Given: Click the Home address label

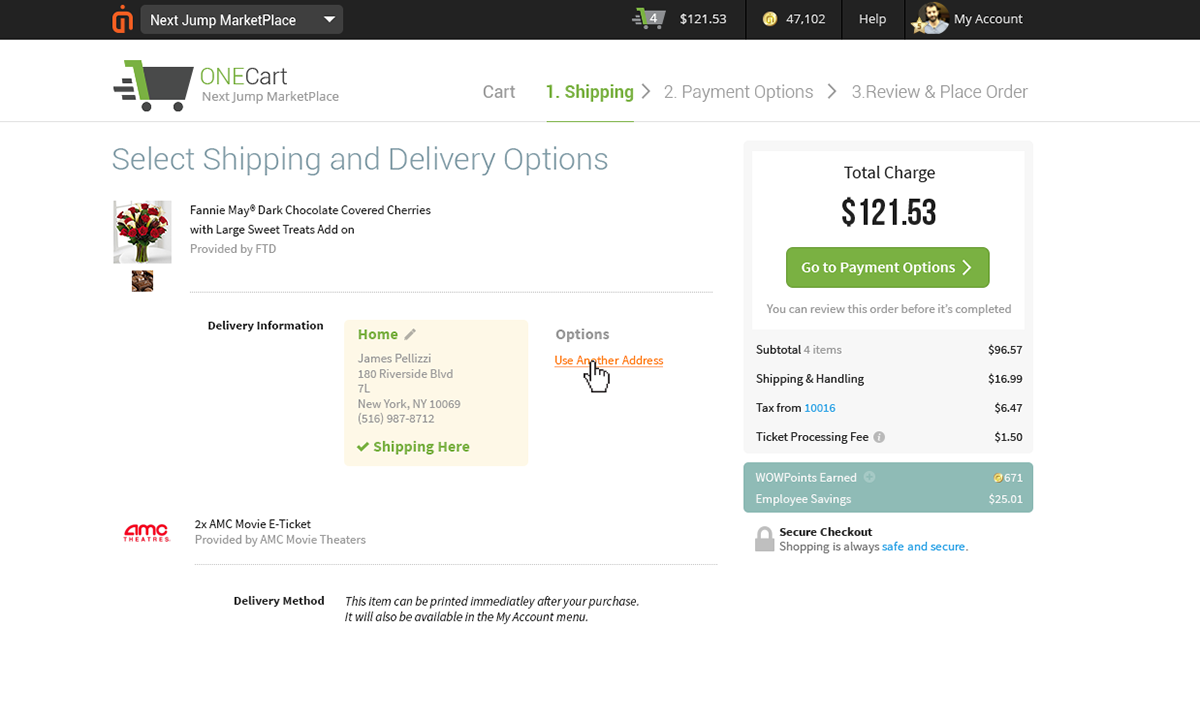Looking at the screenshot, I should (378, 334).
